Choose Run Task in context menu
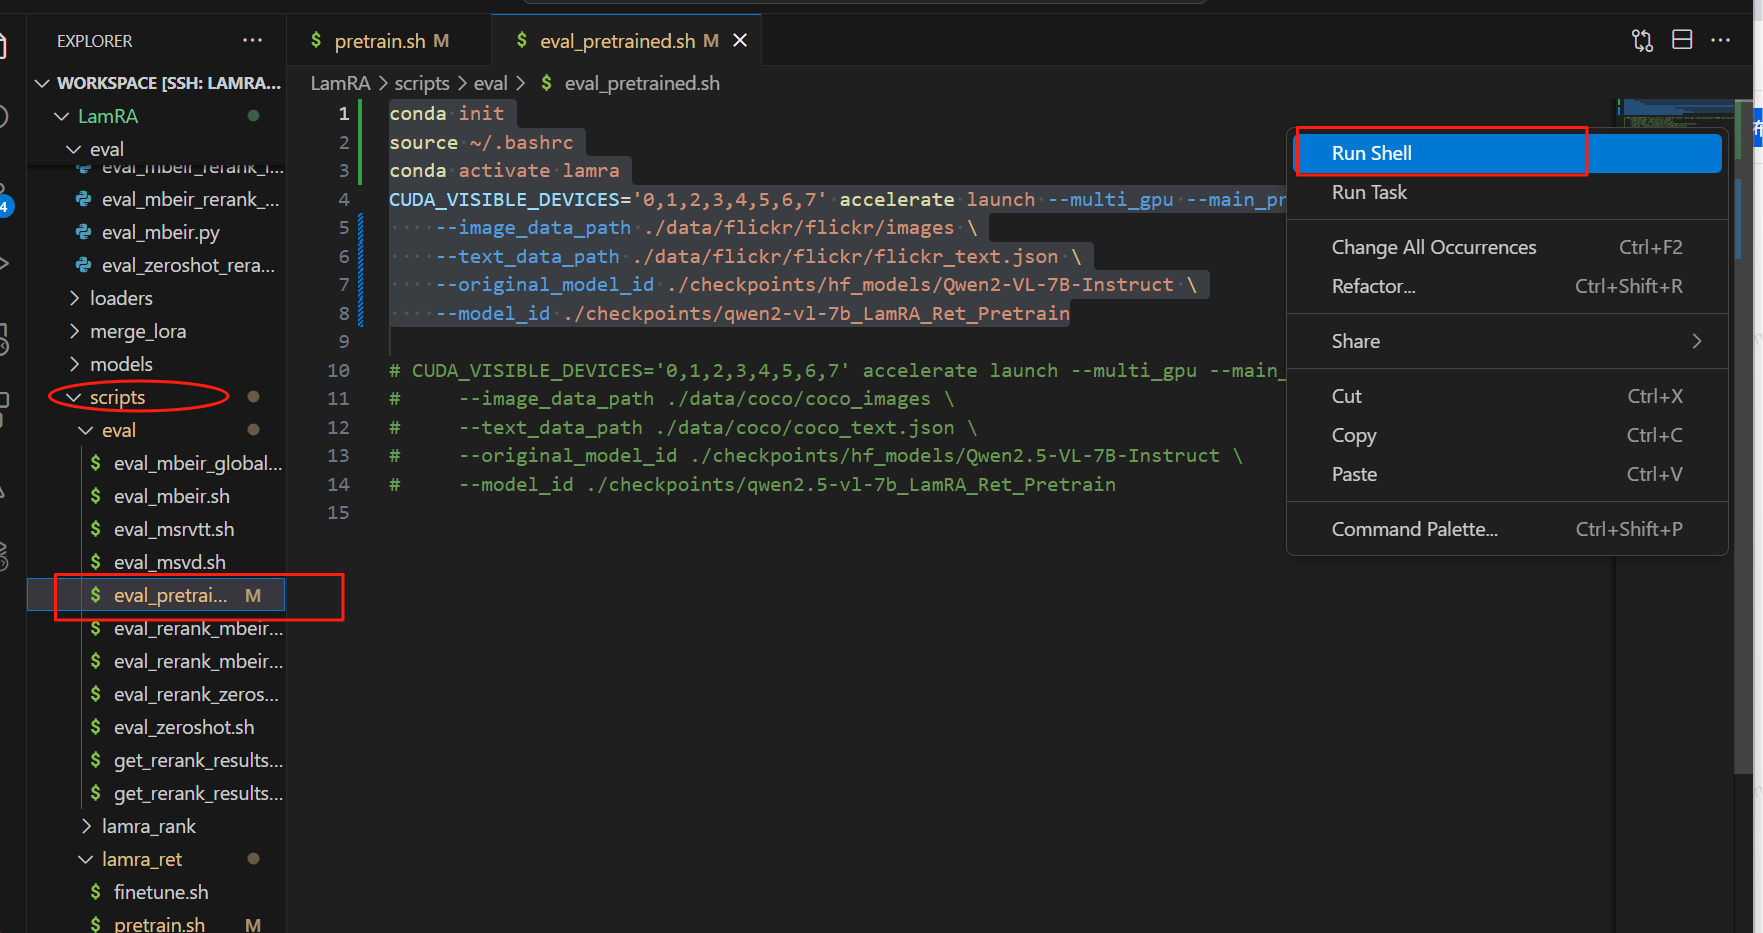 [x=1368, y=192]
